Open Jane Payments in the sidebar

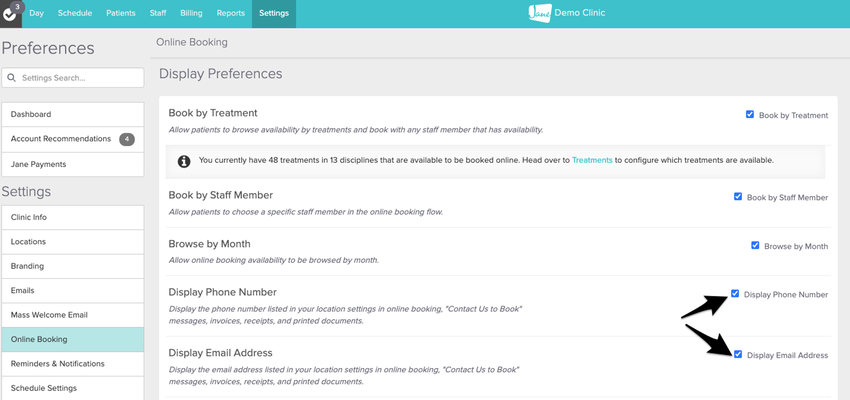click(73, 164)
